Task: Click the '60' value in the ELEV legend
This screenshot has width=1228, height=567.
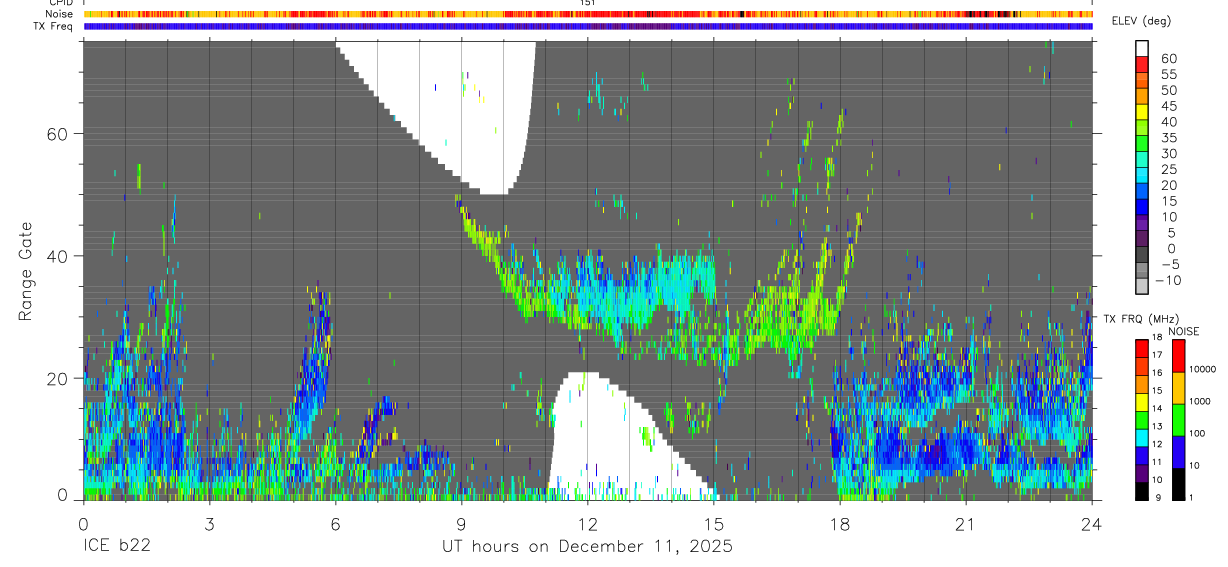Action: [x=1168, y=58]
